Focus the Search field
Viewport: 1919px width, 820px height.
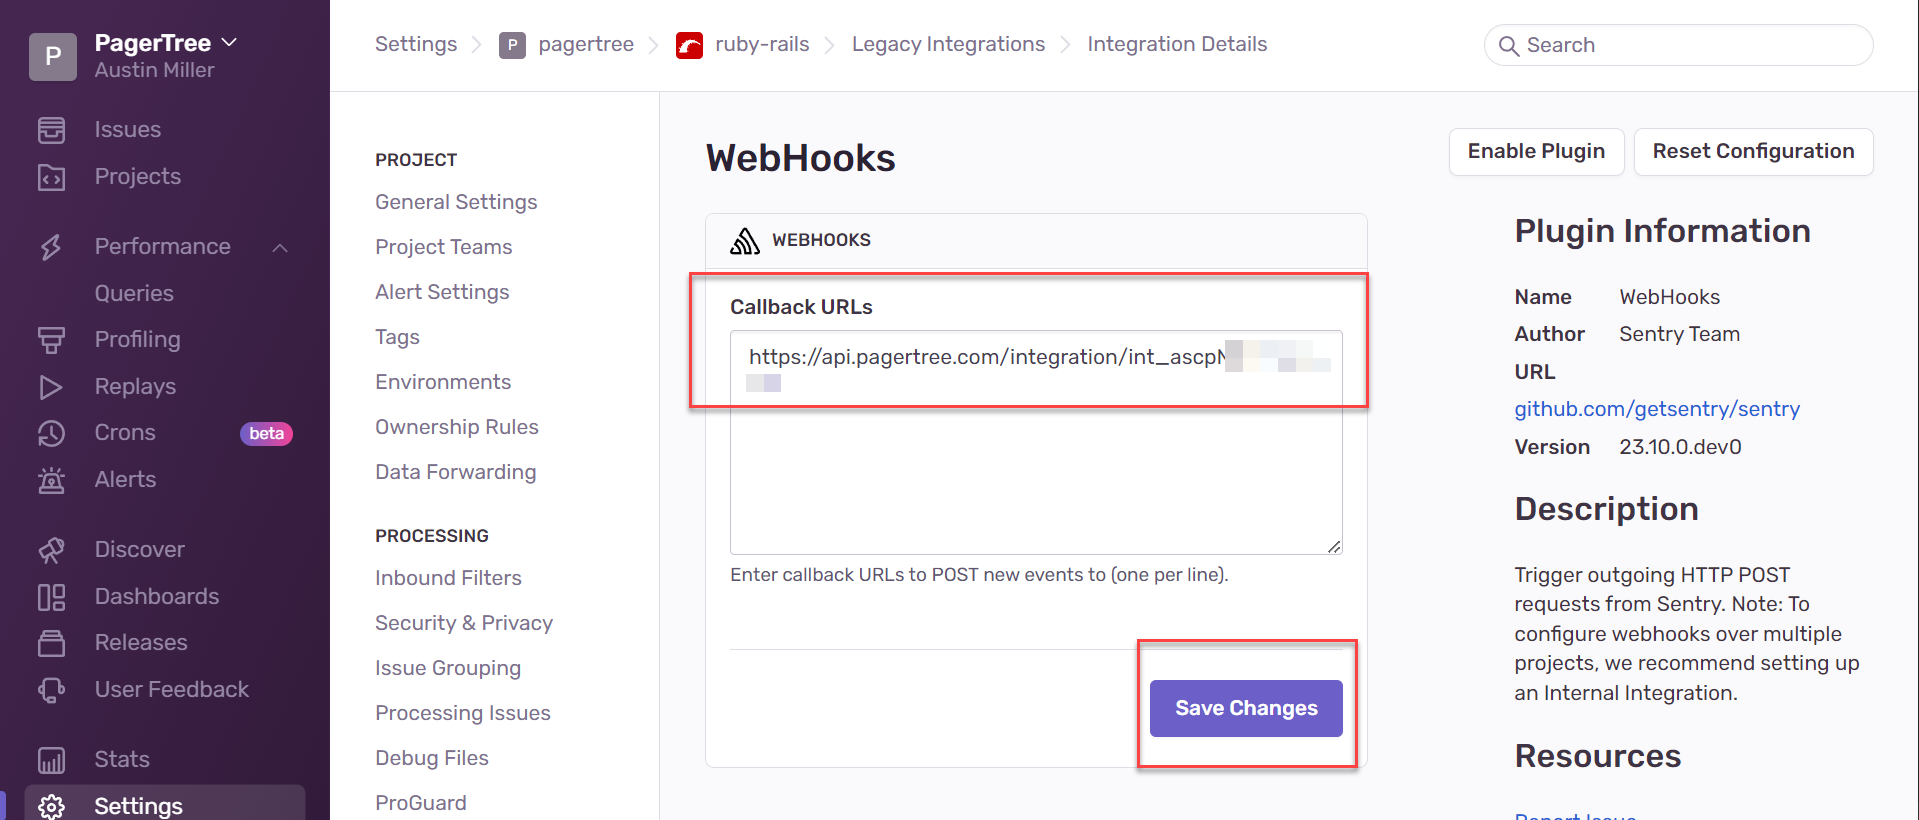(x=1678, y=45)
